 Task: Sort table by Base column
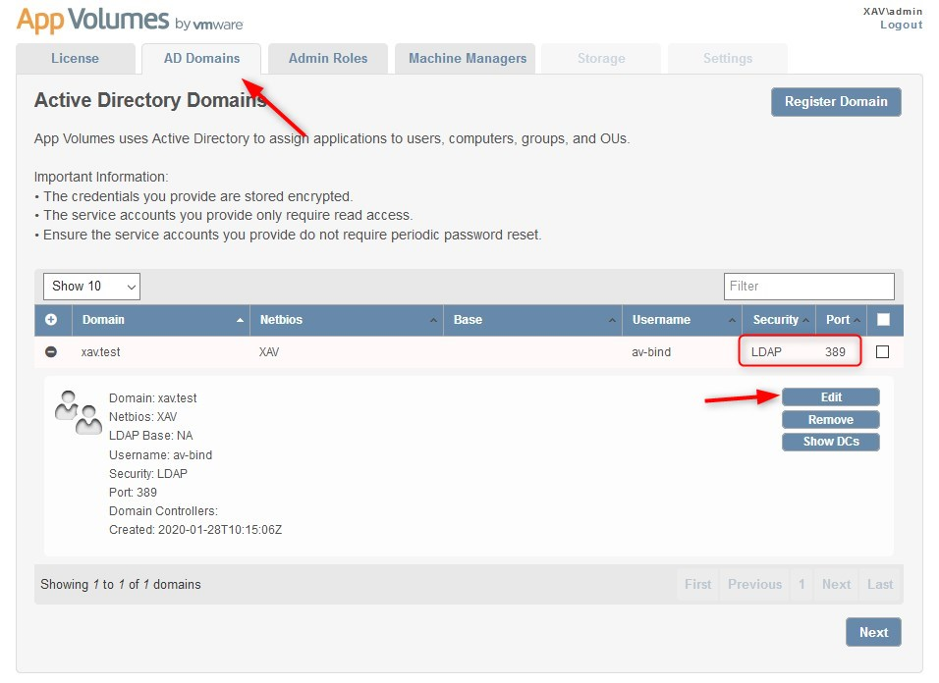coord(533,320)
